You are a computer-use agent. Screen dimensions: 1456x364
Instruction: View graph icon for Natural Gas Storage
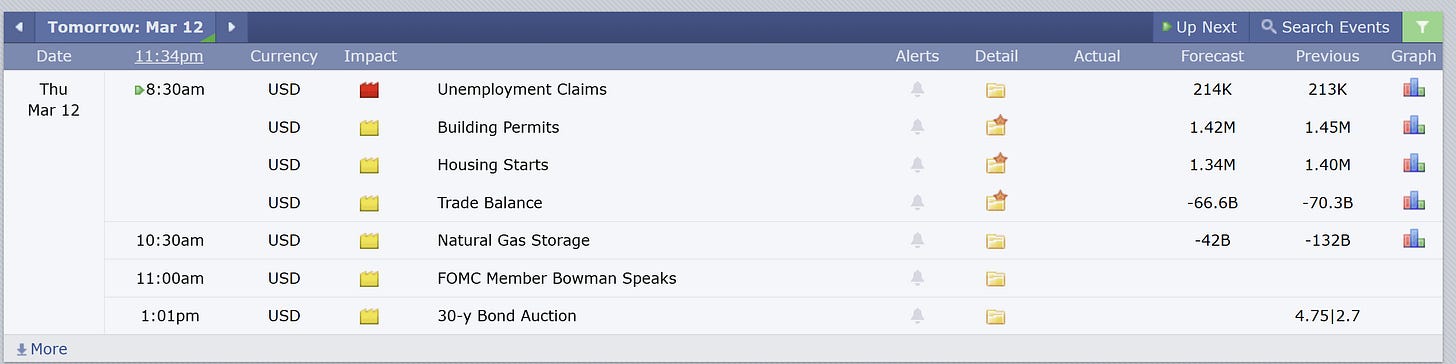1413,239
